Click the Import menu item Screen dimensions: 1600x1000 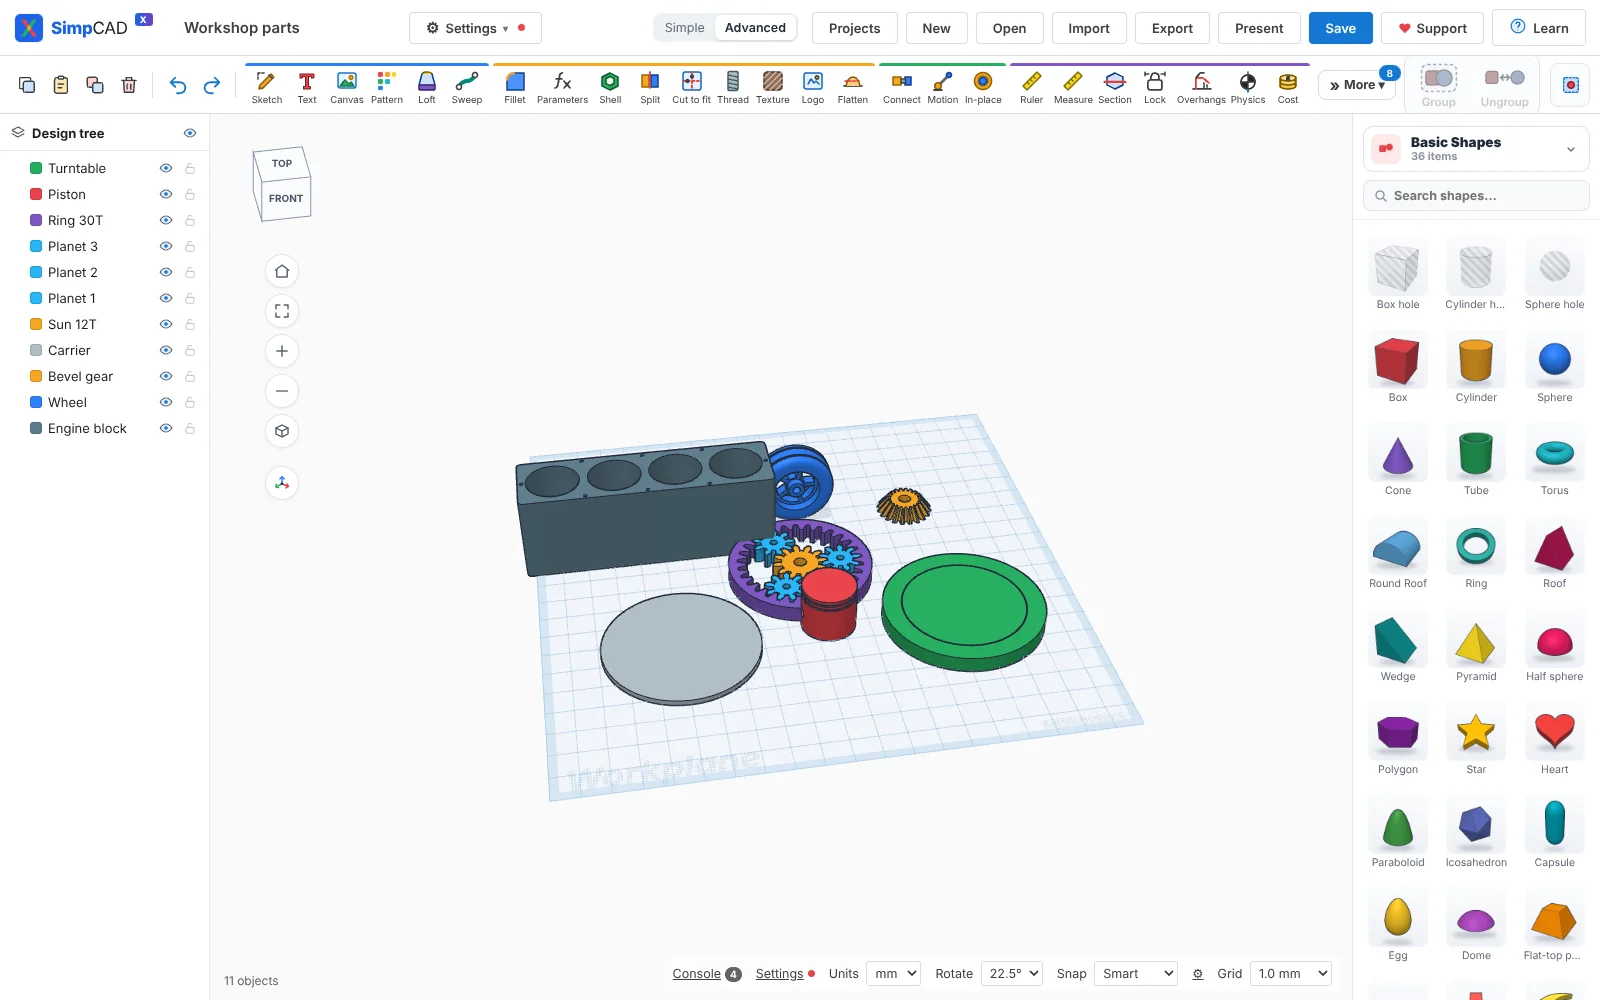point(1089,28)
